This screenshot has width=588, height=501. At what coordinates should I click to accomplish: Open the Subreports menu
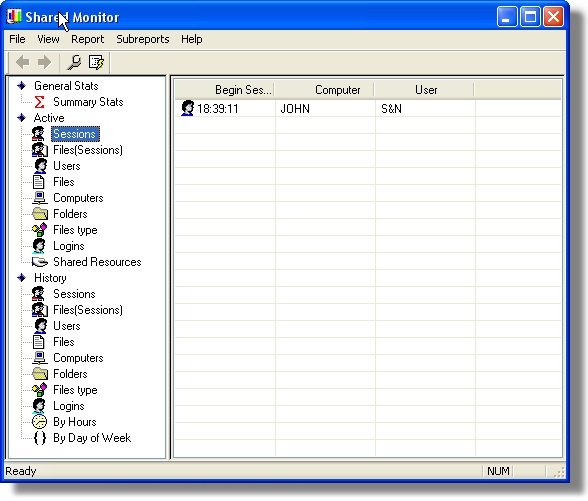click(x=142, y=39)
